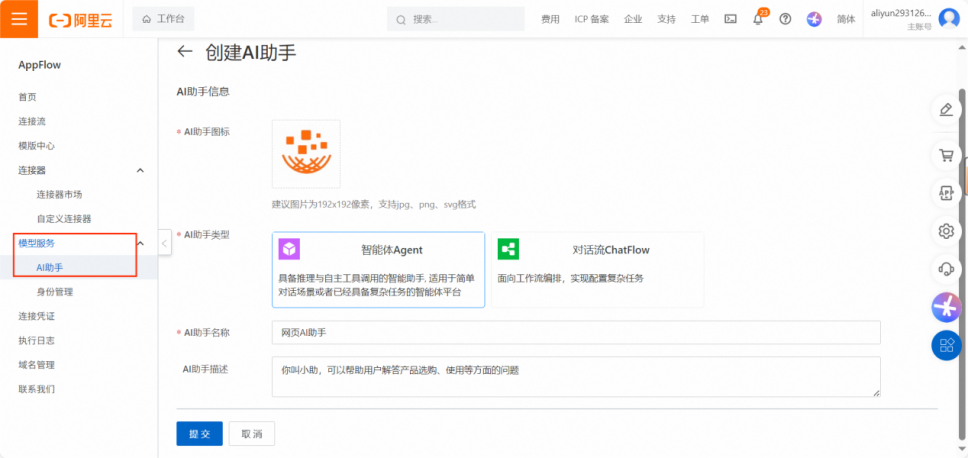968x458 pixels.
Task: Open the 费用 menu
Action: (x=550, y=19)
